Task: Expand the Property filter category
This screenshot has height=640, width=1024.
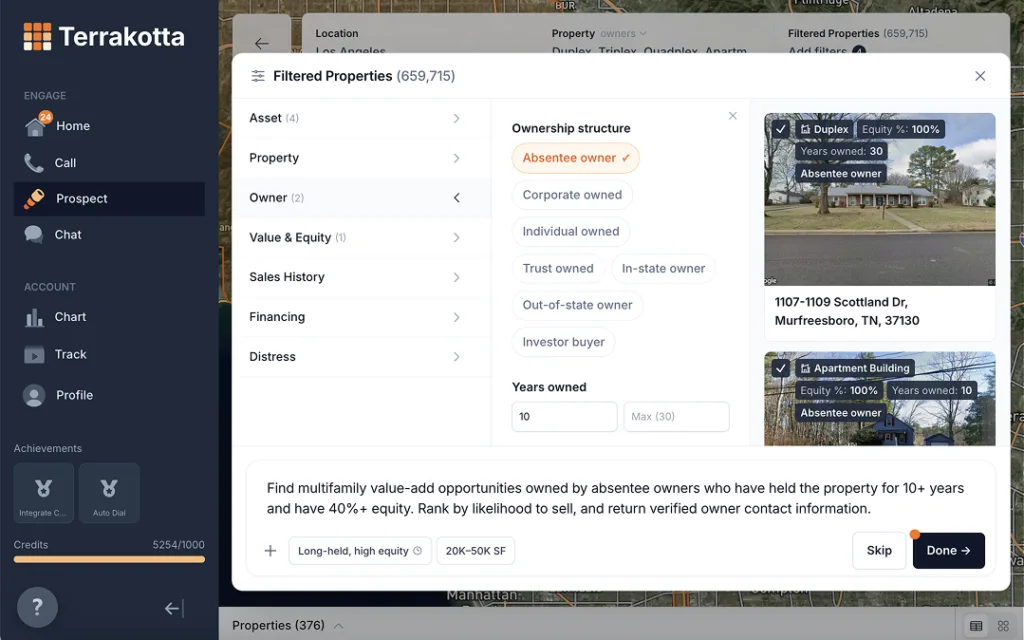Action: pyautogui.click(x=361, y=158)
